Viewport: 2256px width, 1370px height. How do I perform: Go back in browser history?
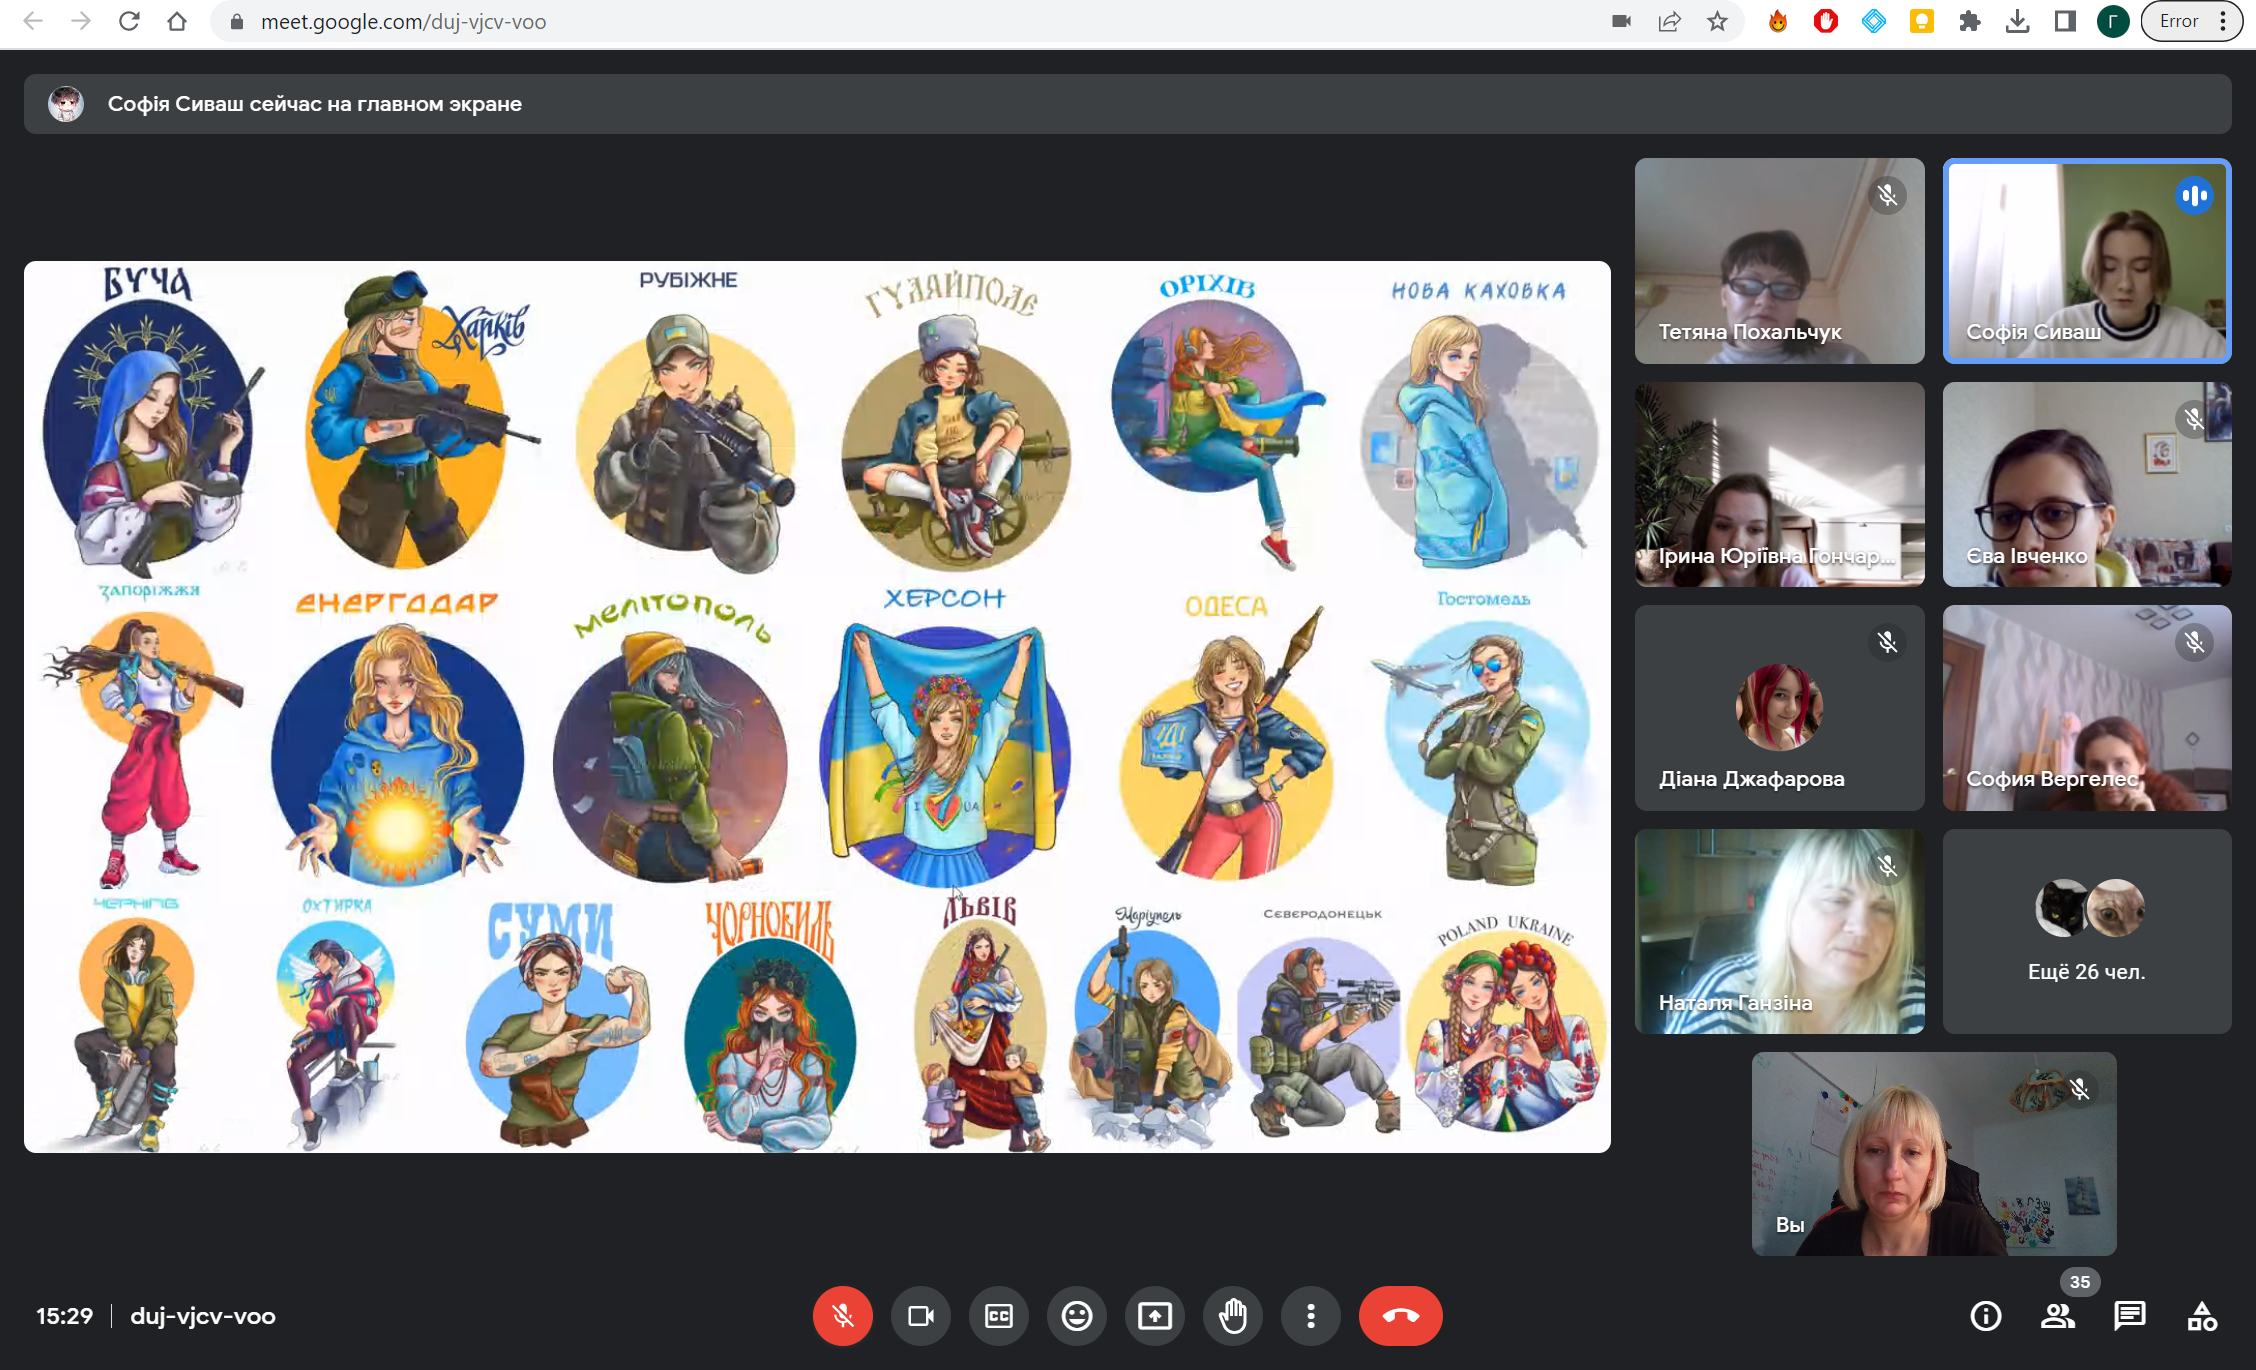tap(32, 21)
